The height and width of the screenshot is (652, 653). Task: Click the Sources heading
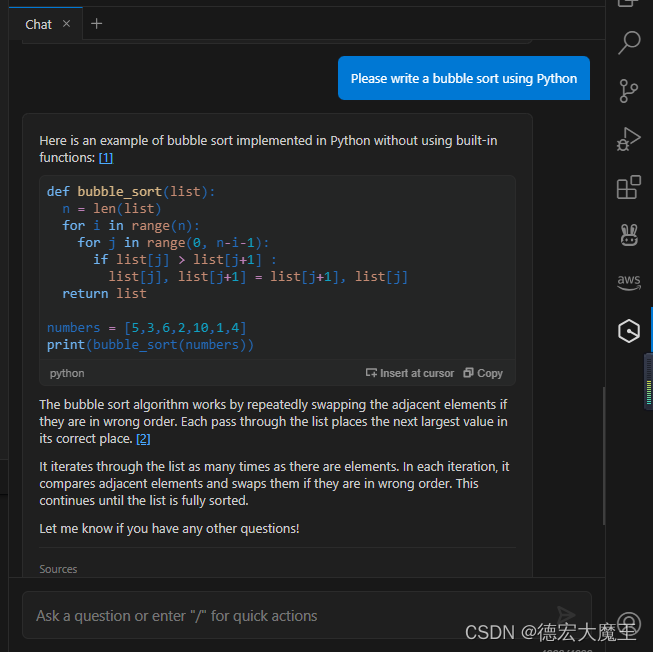58,569
